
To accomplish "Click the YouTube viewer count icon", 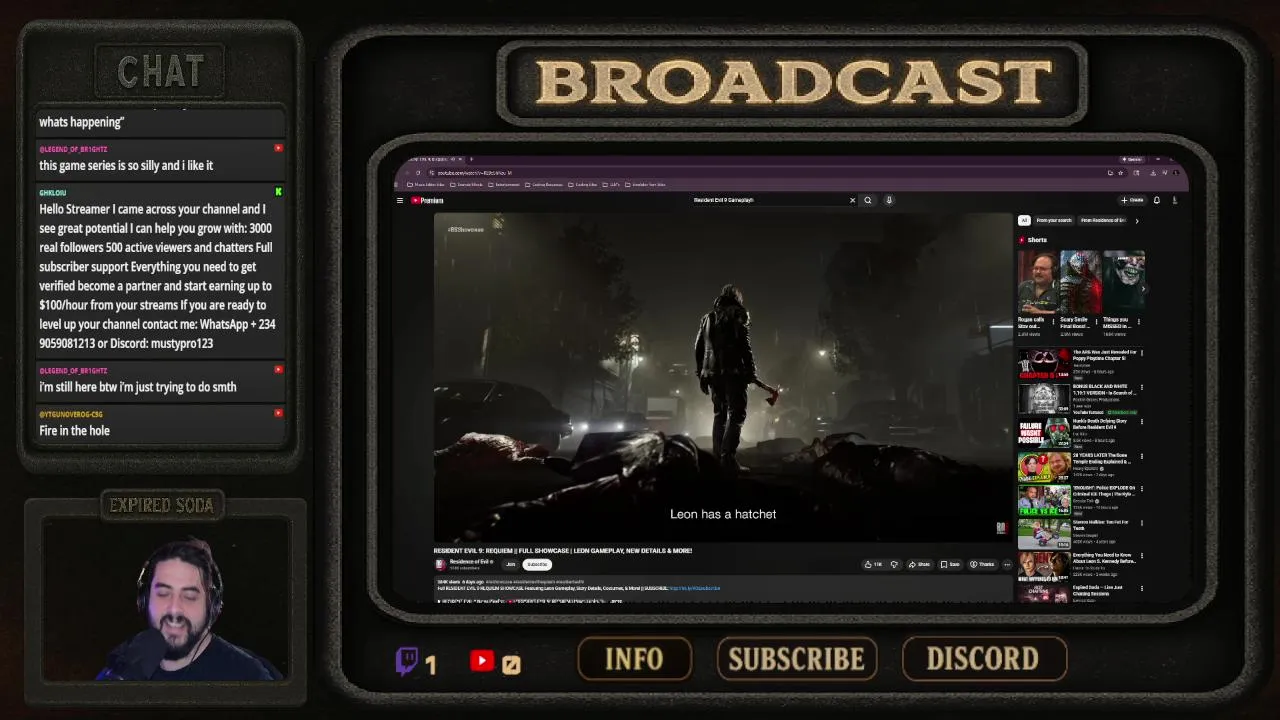I will pos(482,661).
